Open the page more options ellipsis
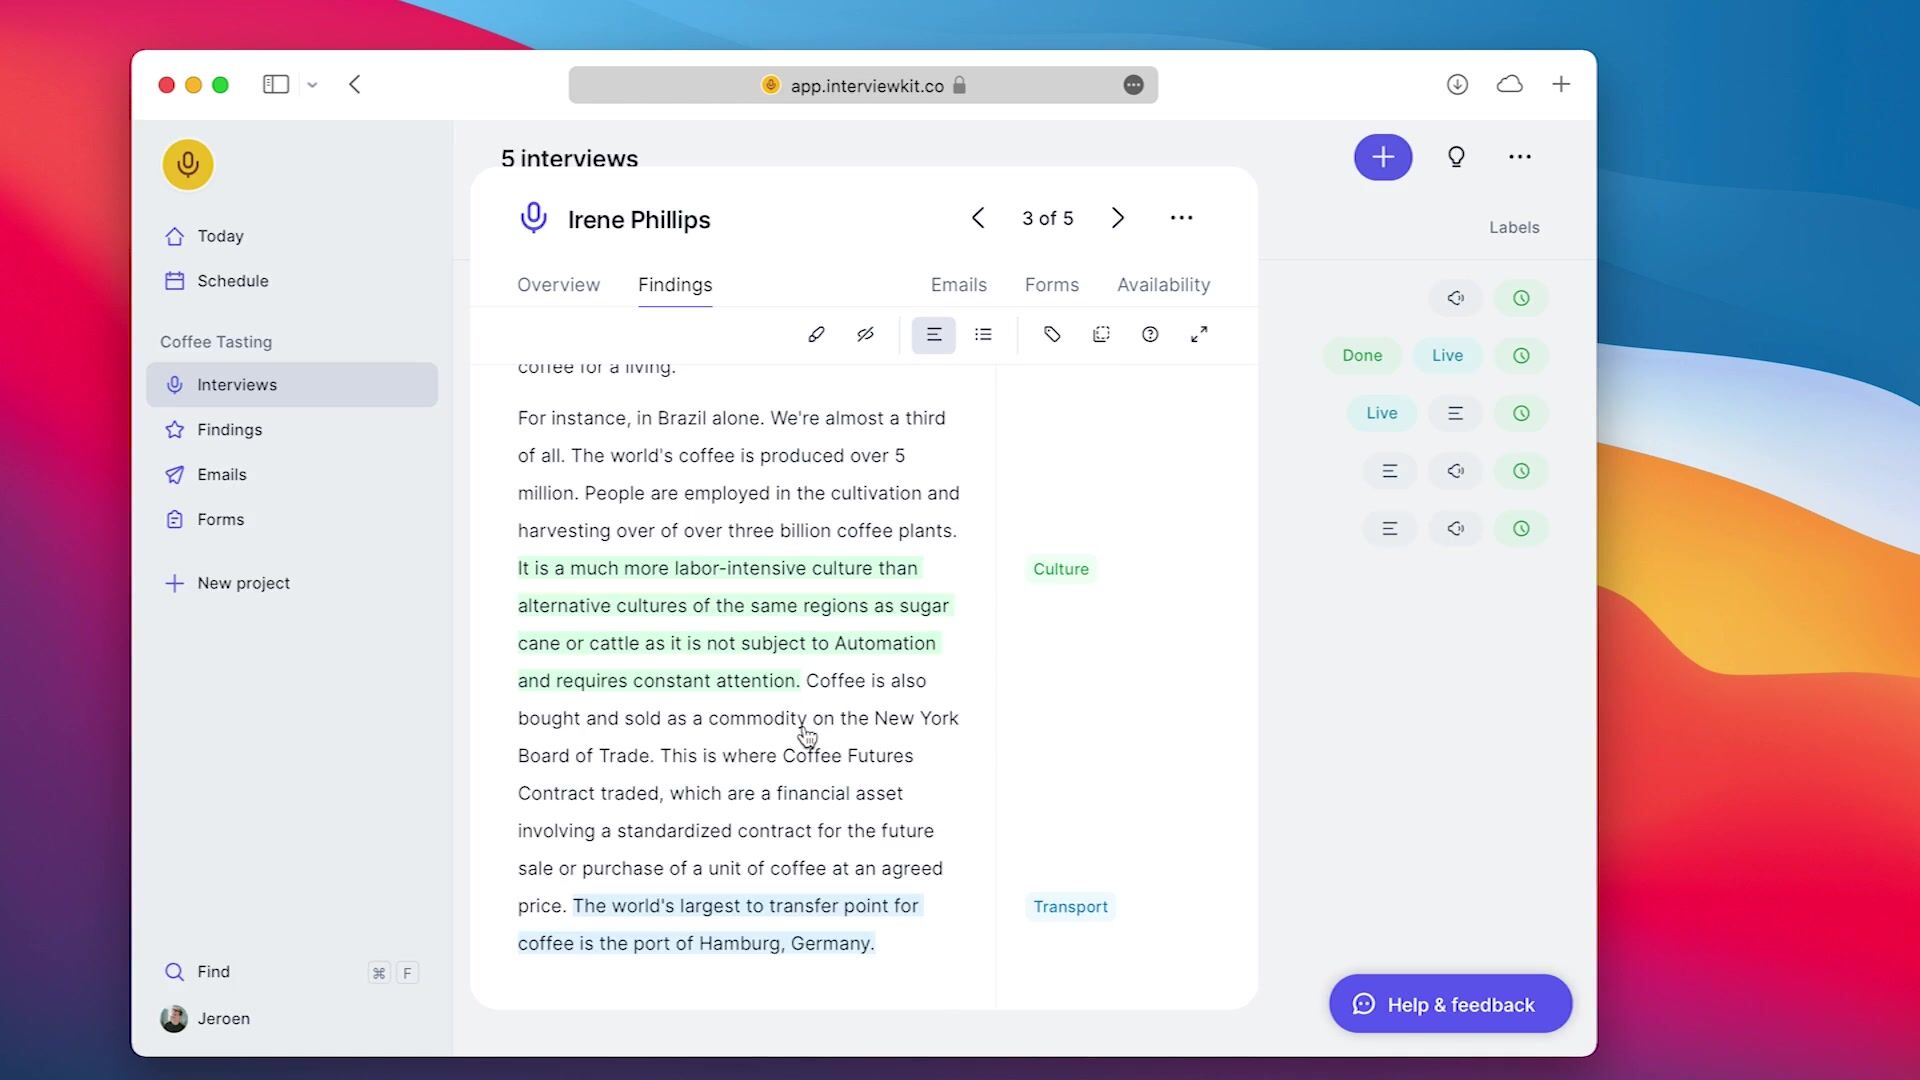Screen dimensions: 1920x1080 coord(1520,157)
